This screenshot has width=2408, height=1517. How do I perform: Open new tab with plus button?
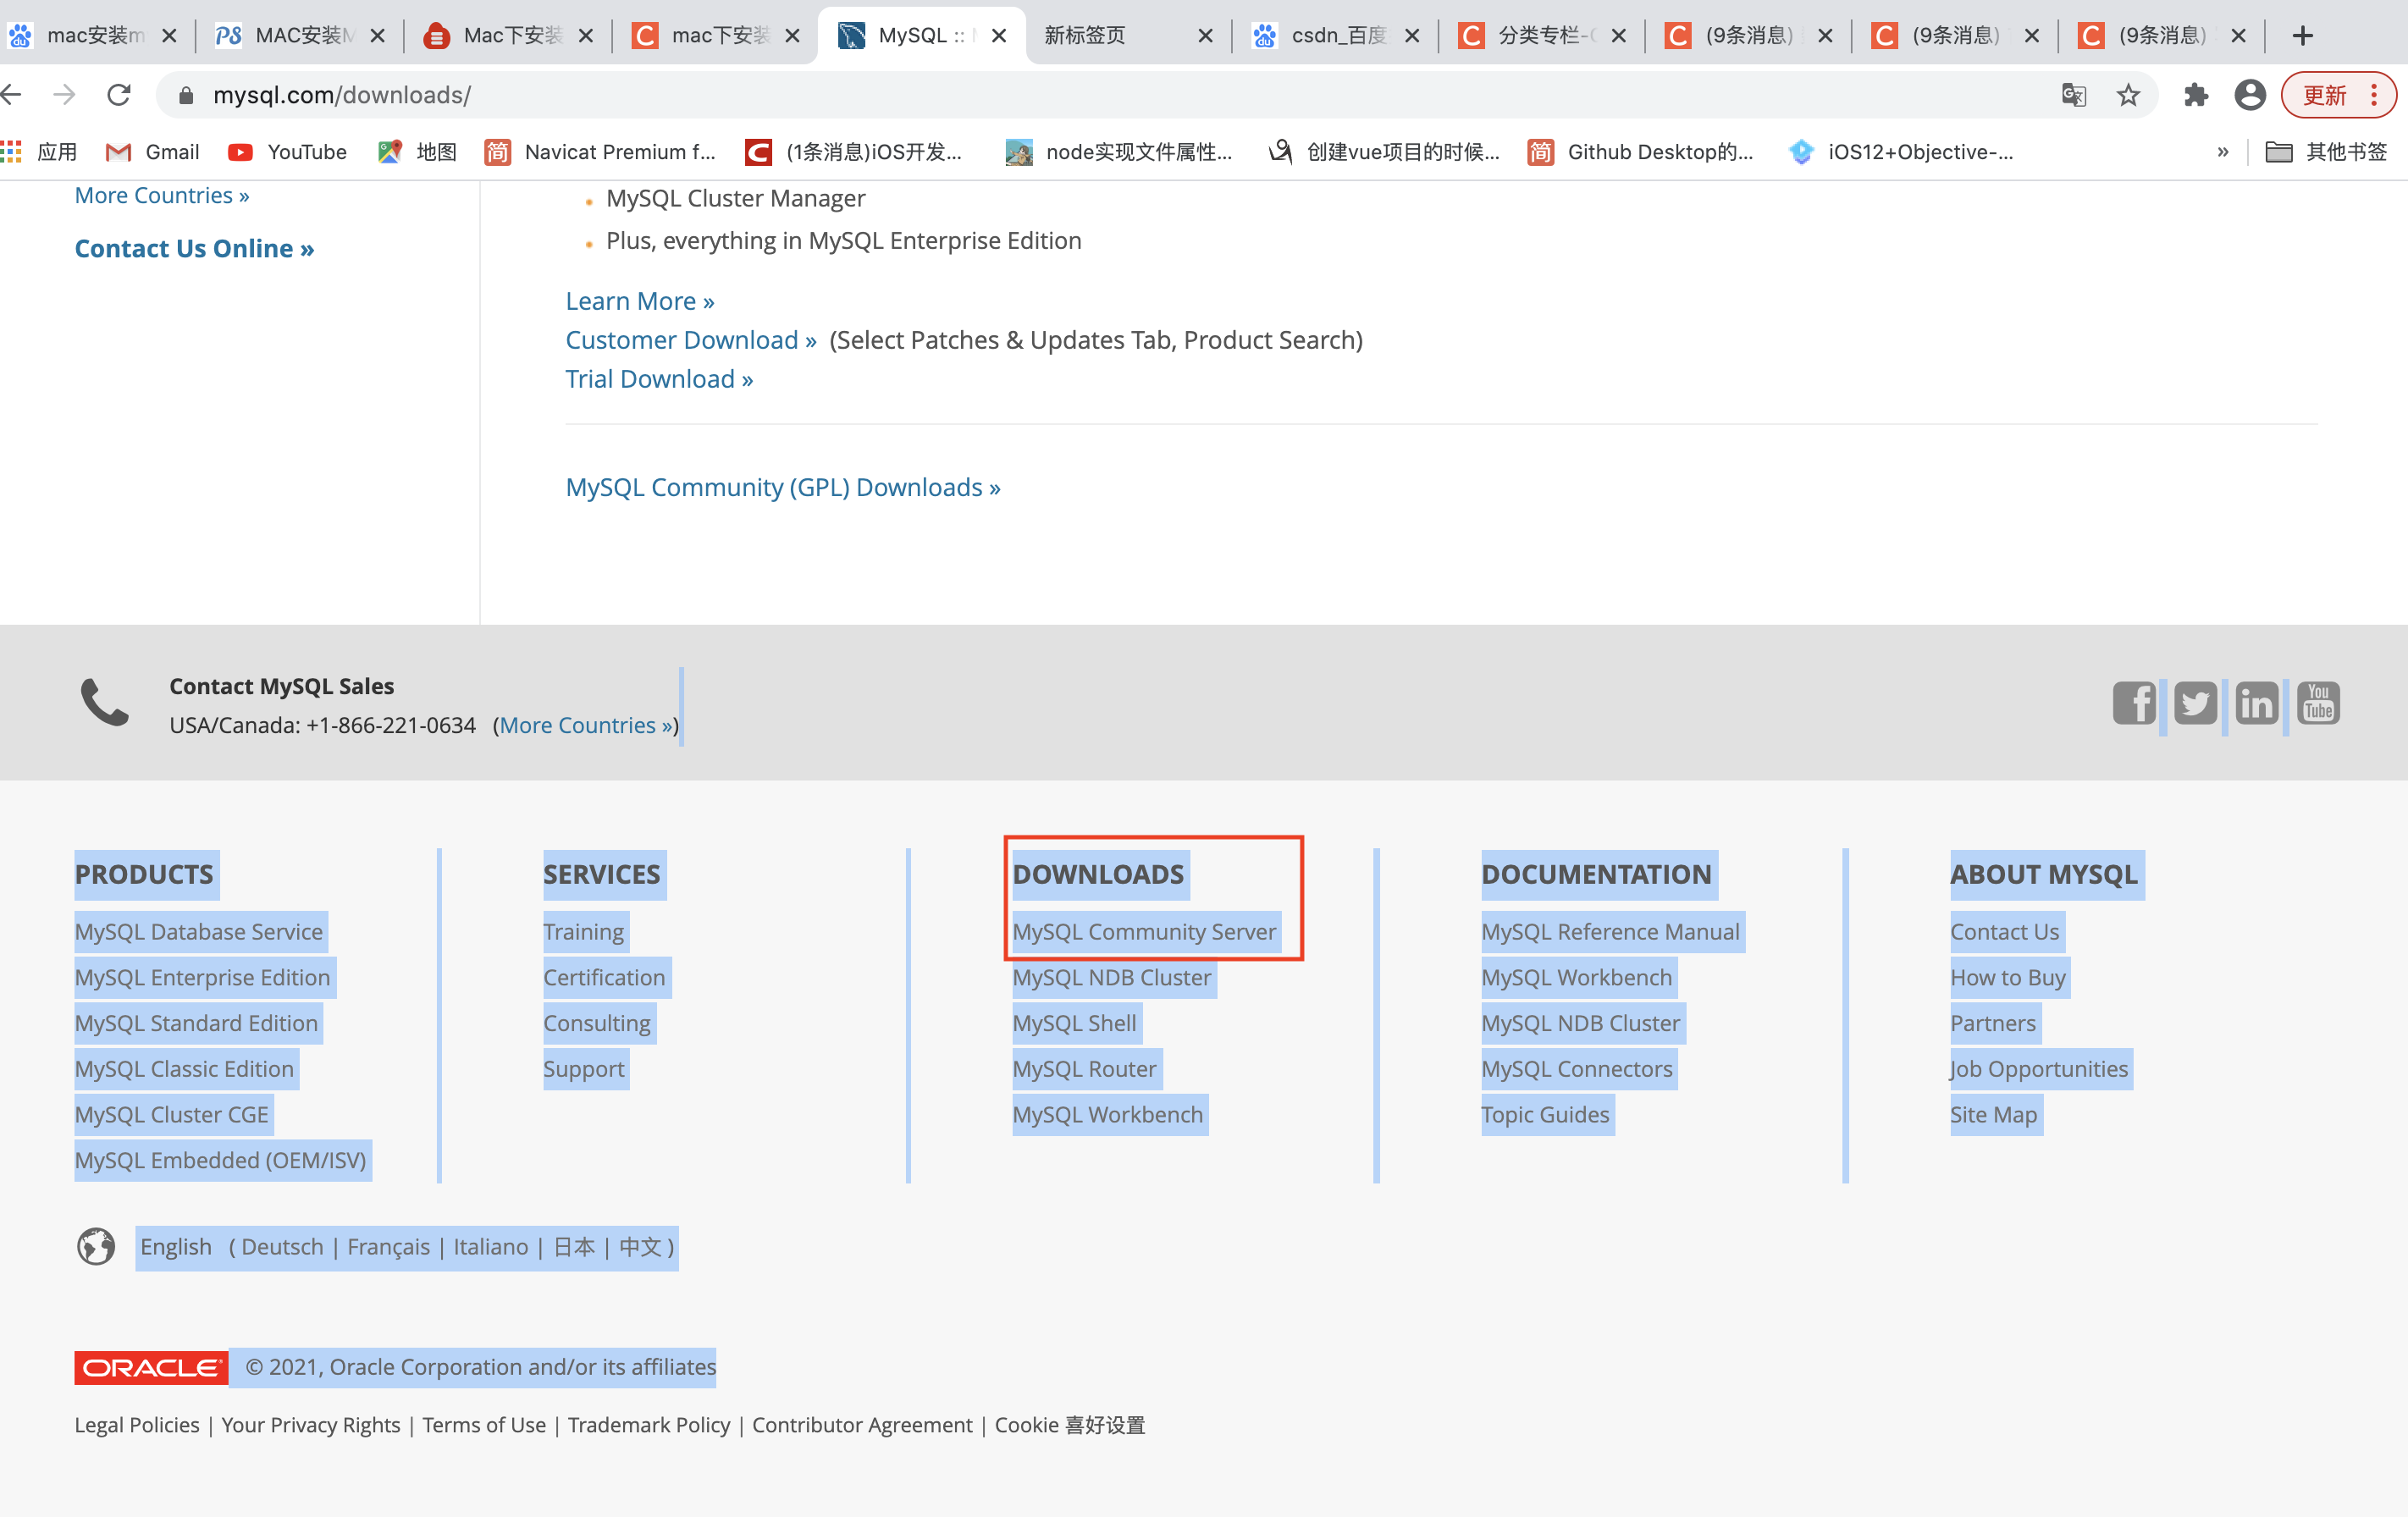point(2303,36)
